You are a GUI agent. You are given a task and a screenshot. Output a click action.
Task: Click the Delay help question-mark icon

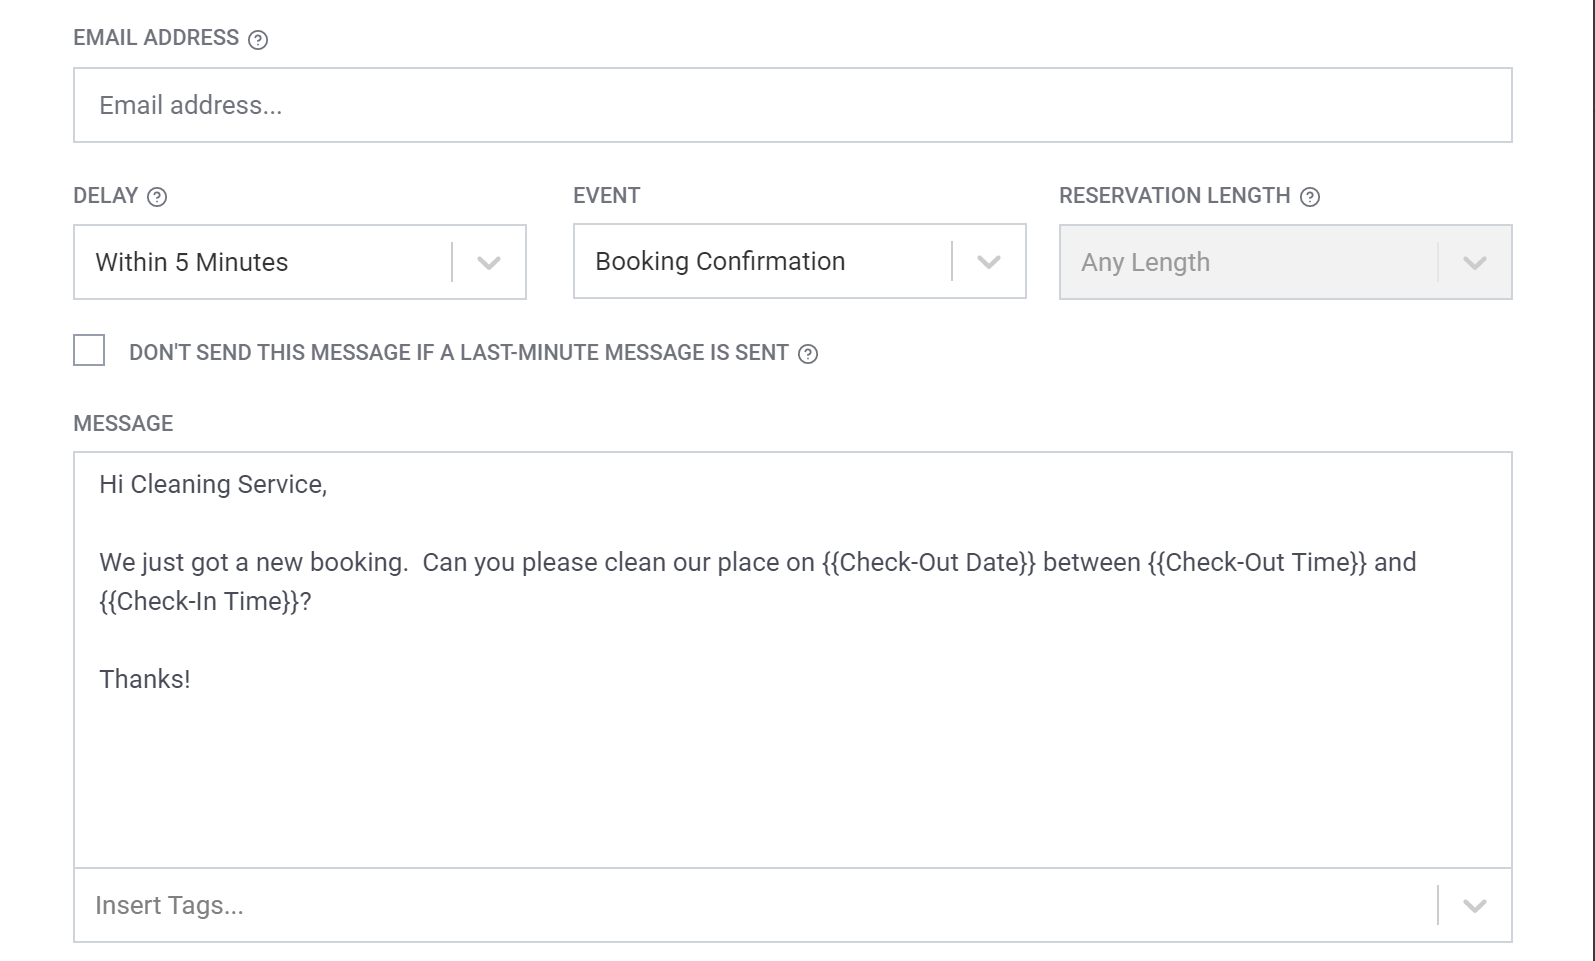tap(157, 197)
